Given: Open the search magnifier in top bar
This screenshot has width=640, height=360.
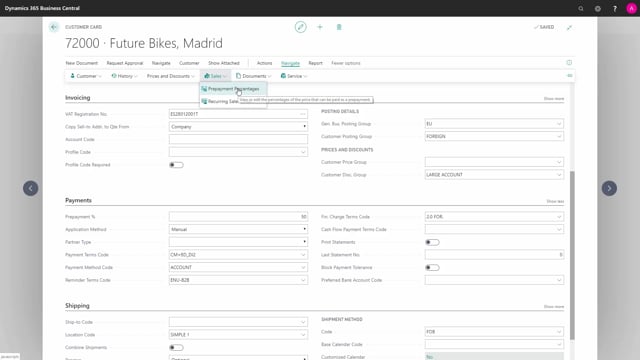Looking at the screenshot, I should point(581,8).
